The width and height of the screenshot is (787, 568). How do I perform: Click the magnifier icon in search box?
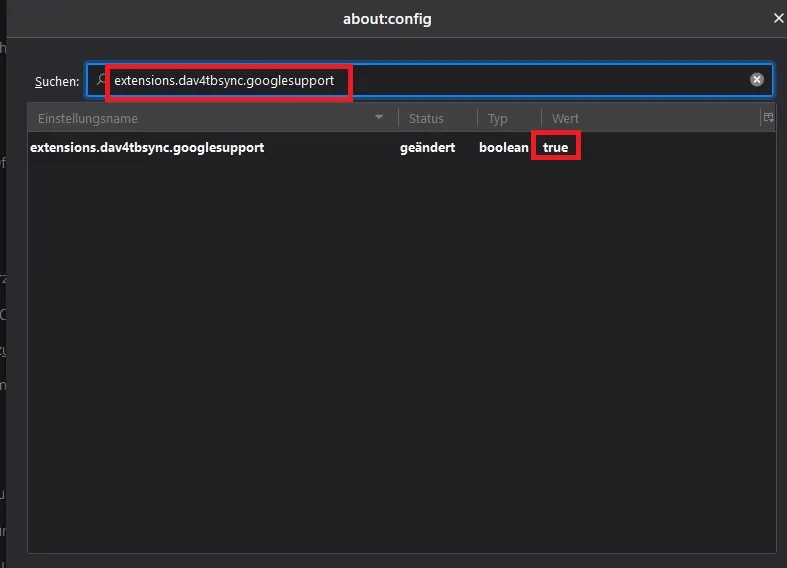(101, 79)
